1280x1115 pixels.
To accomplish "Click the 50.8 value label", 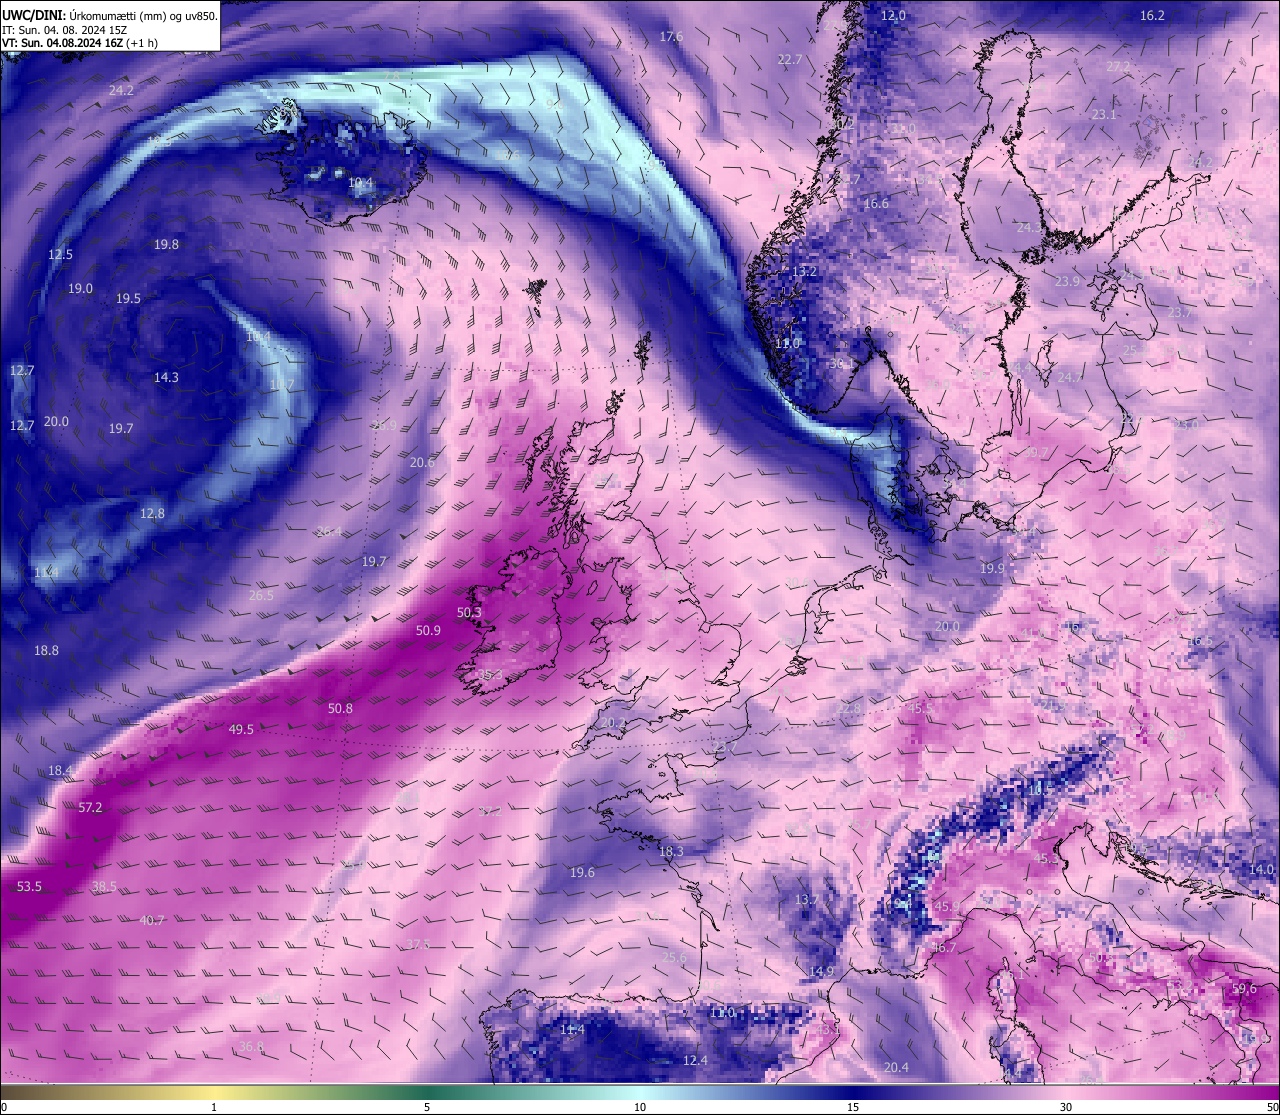I will coord(340,708).
